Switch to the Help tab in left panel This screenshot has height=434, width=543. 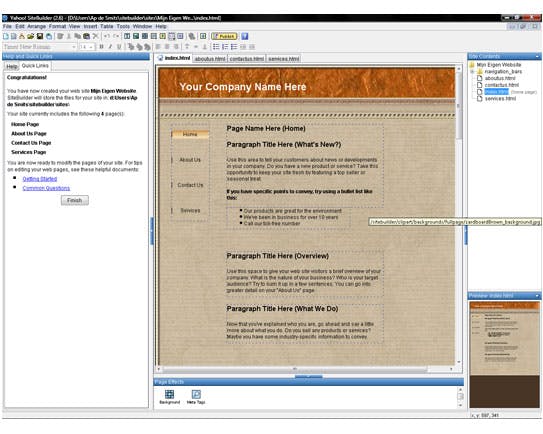[x=11, y=67]
